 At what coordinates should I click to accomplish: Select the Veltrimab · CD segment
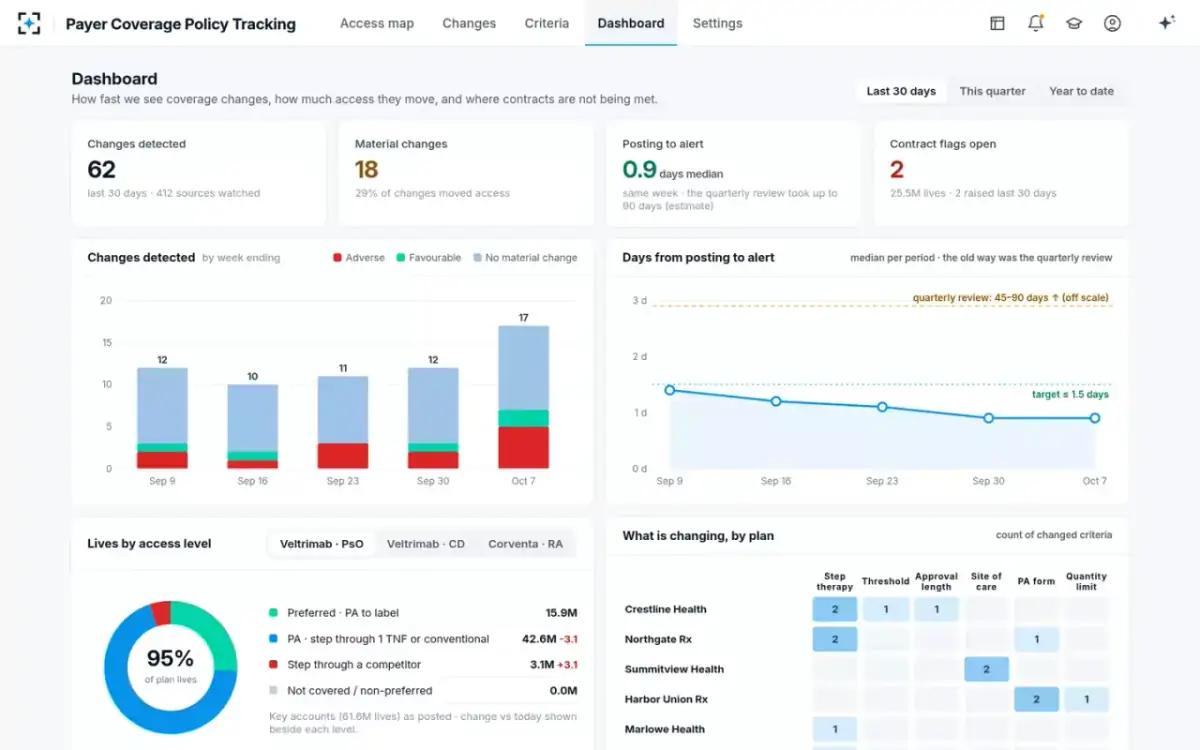tap(426, 544)
